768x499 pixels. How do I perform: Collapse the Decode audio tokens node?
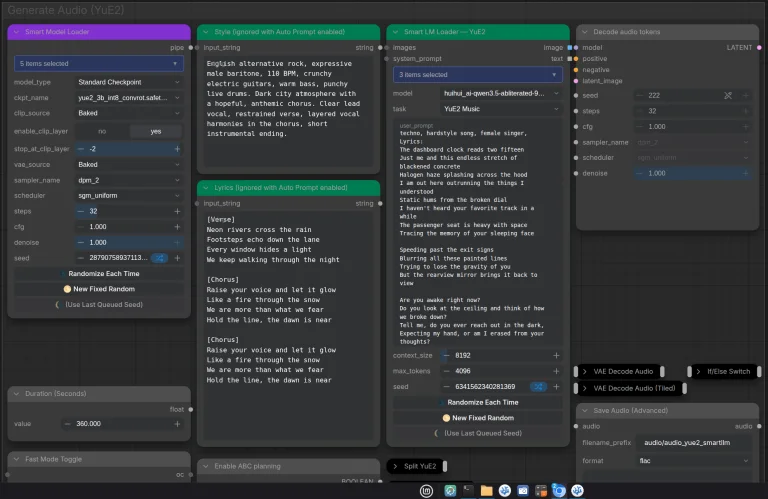(585, 32)
